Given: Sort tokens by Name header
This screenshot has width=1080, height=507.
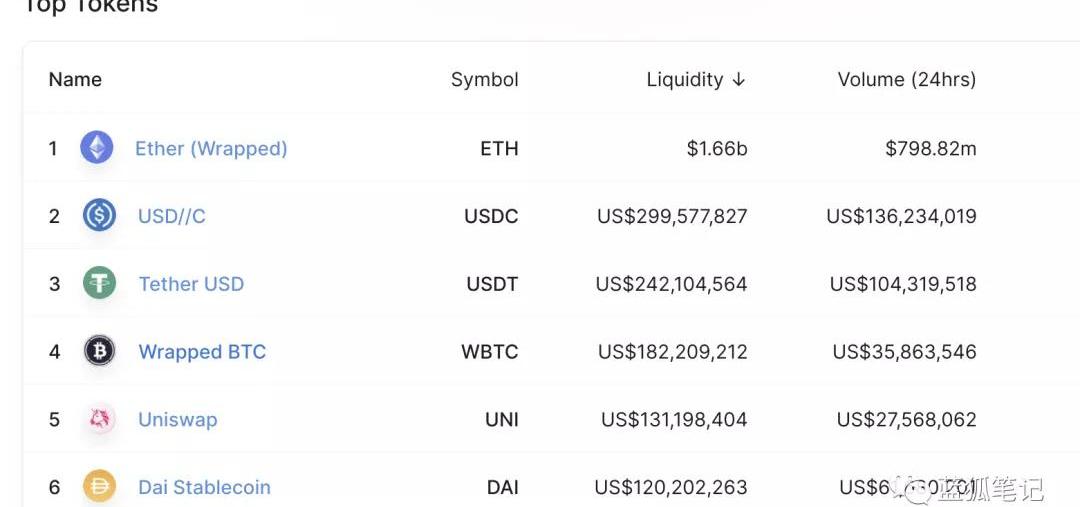Looking at the screenshot, I should 75,80.
